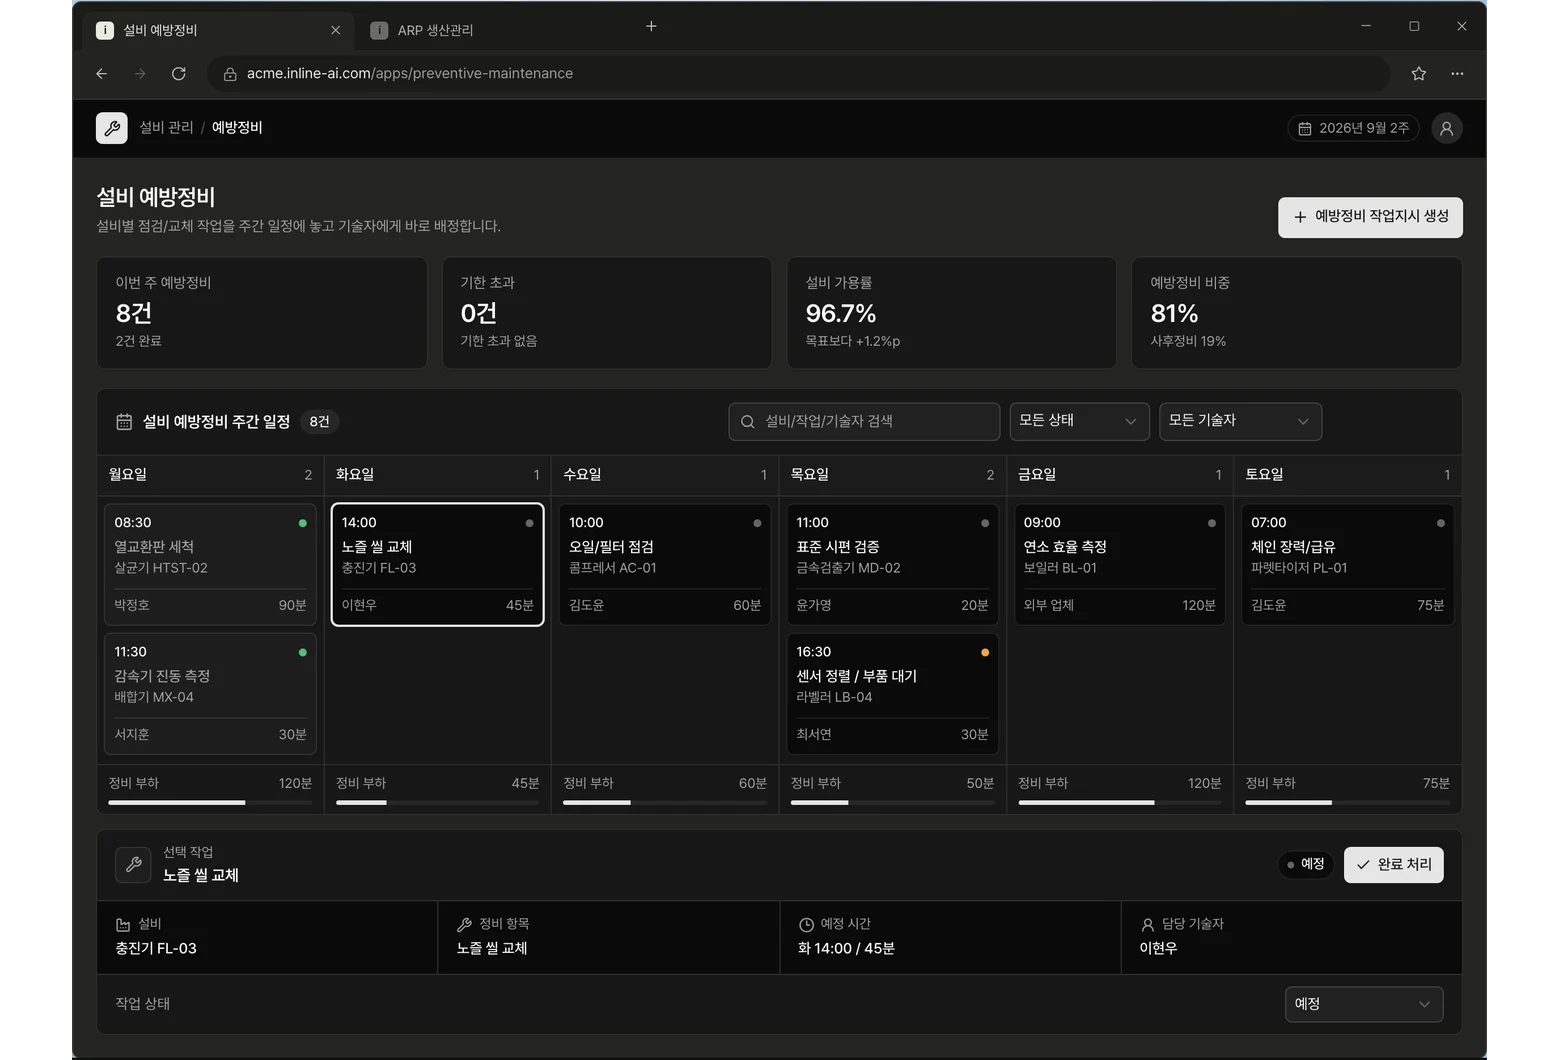Click the 담당 기술자 이현우 value
The height and width of the screenshot is (1060, 1560).
point(1158,948)
